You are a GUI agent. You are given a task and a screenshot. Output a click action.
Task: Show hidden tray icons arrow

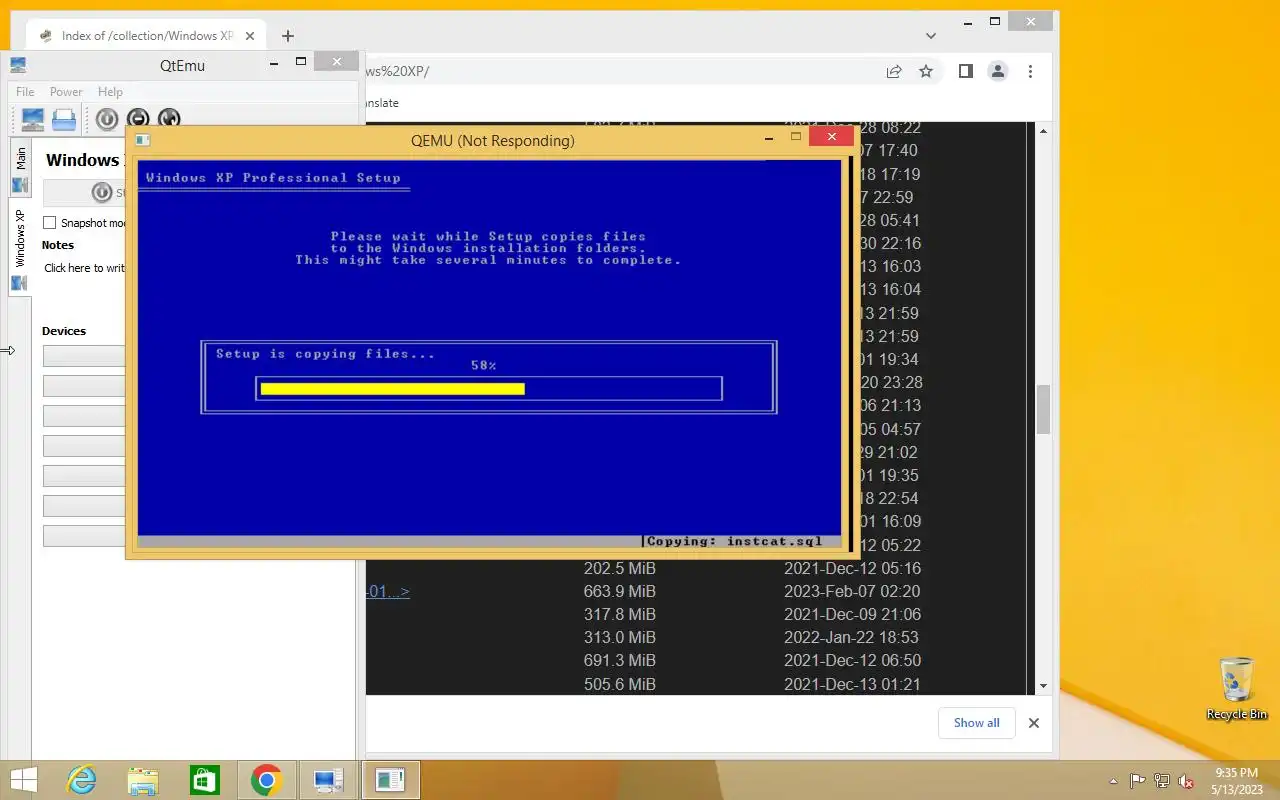(1114, 781)
